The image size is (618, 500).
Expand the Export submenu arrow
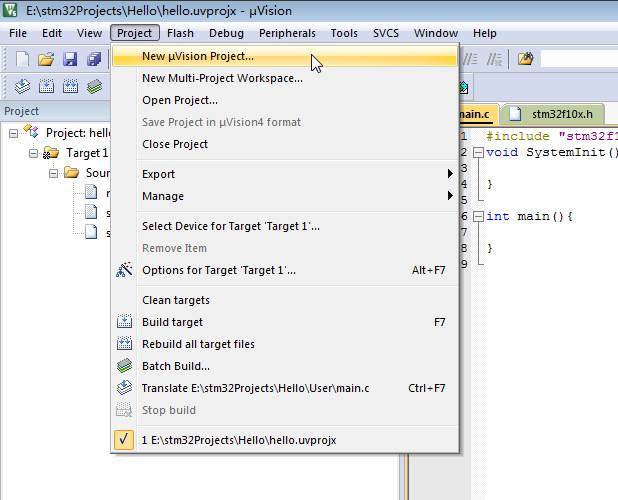(x=450, y=174)
